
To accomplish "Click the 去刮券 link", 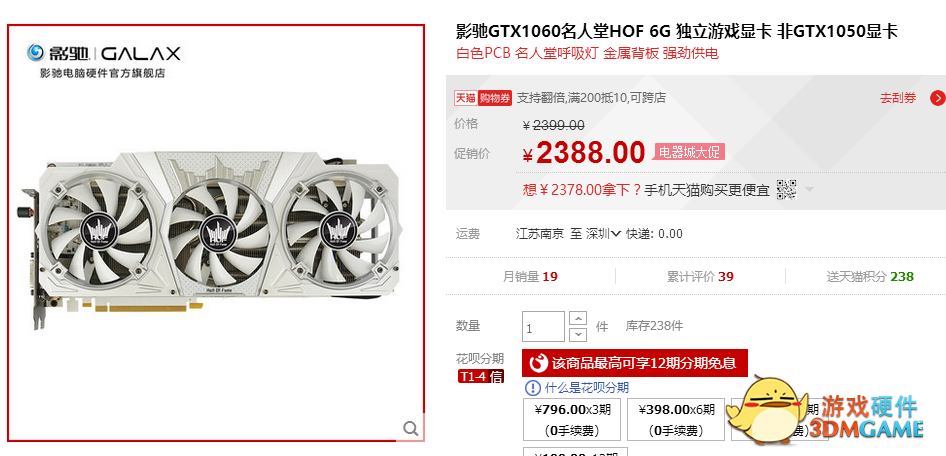I will pos(898,98).
